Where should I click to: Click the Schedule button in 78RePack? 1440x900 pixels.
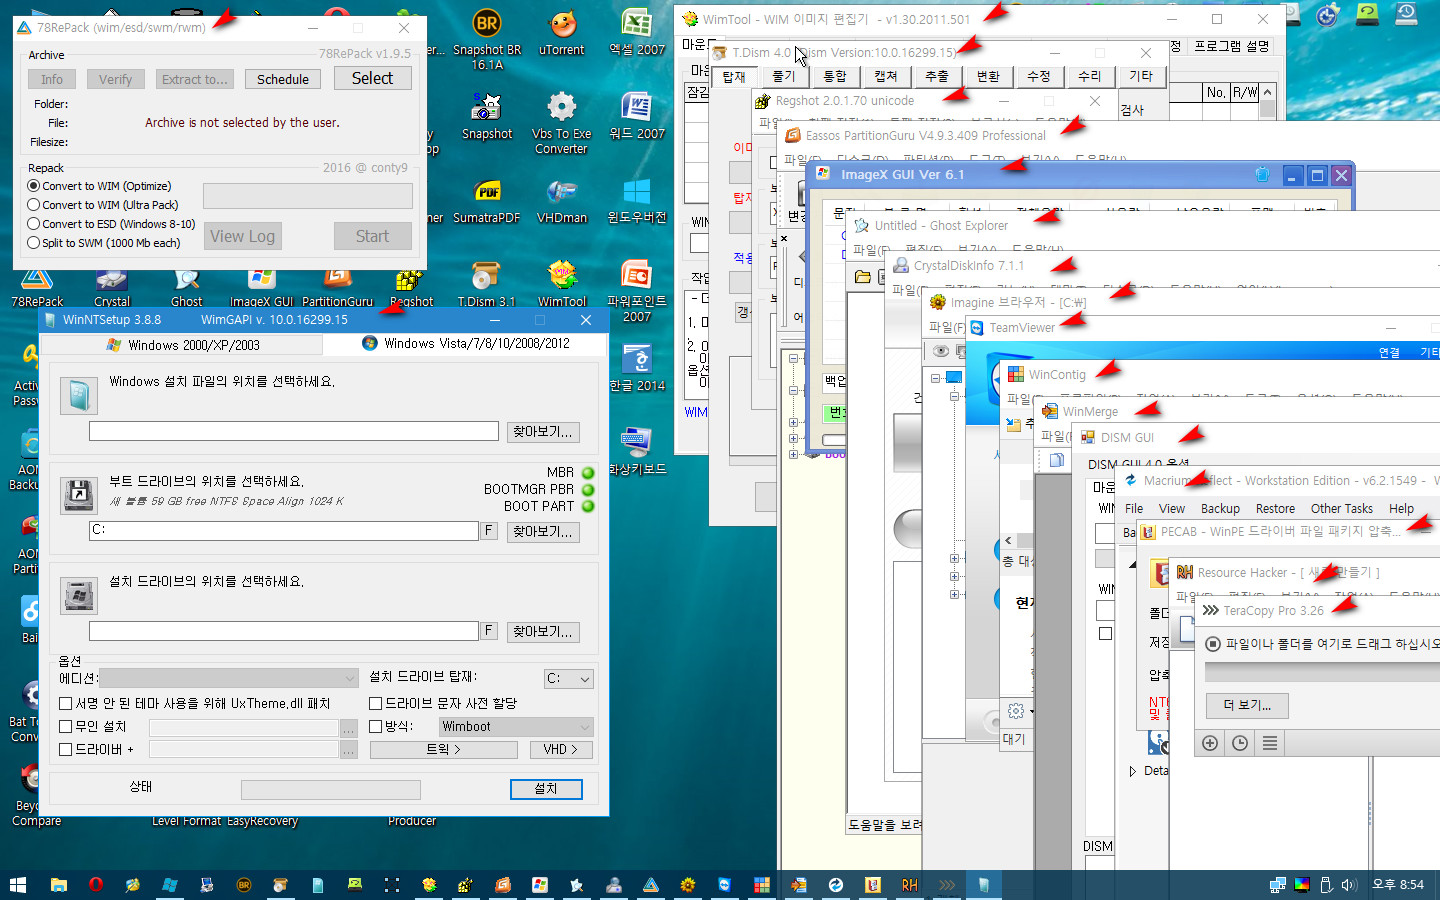tap(283, 79)
